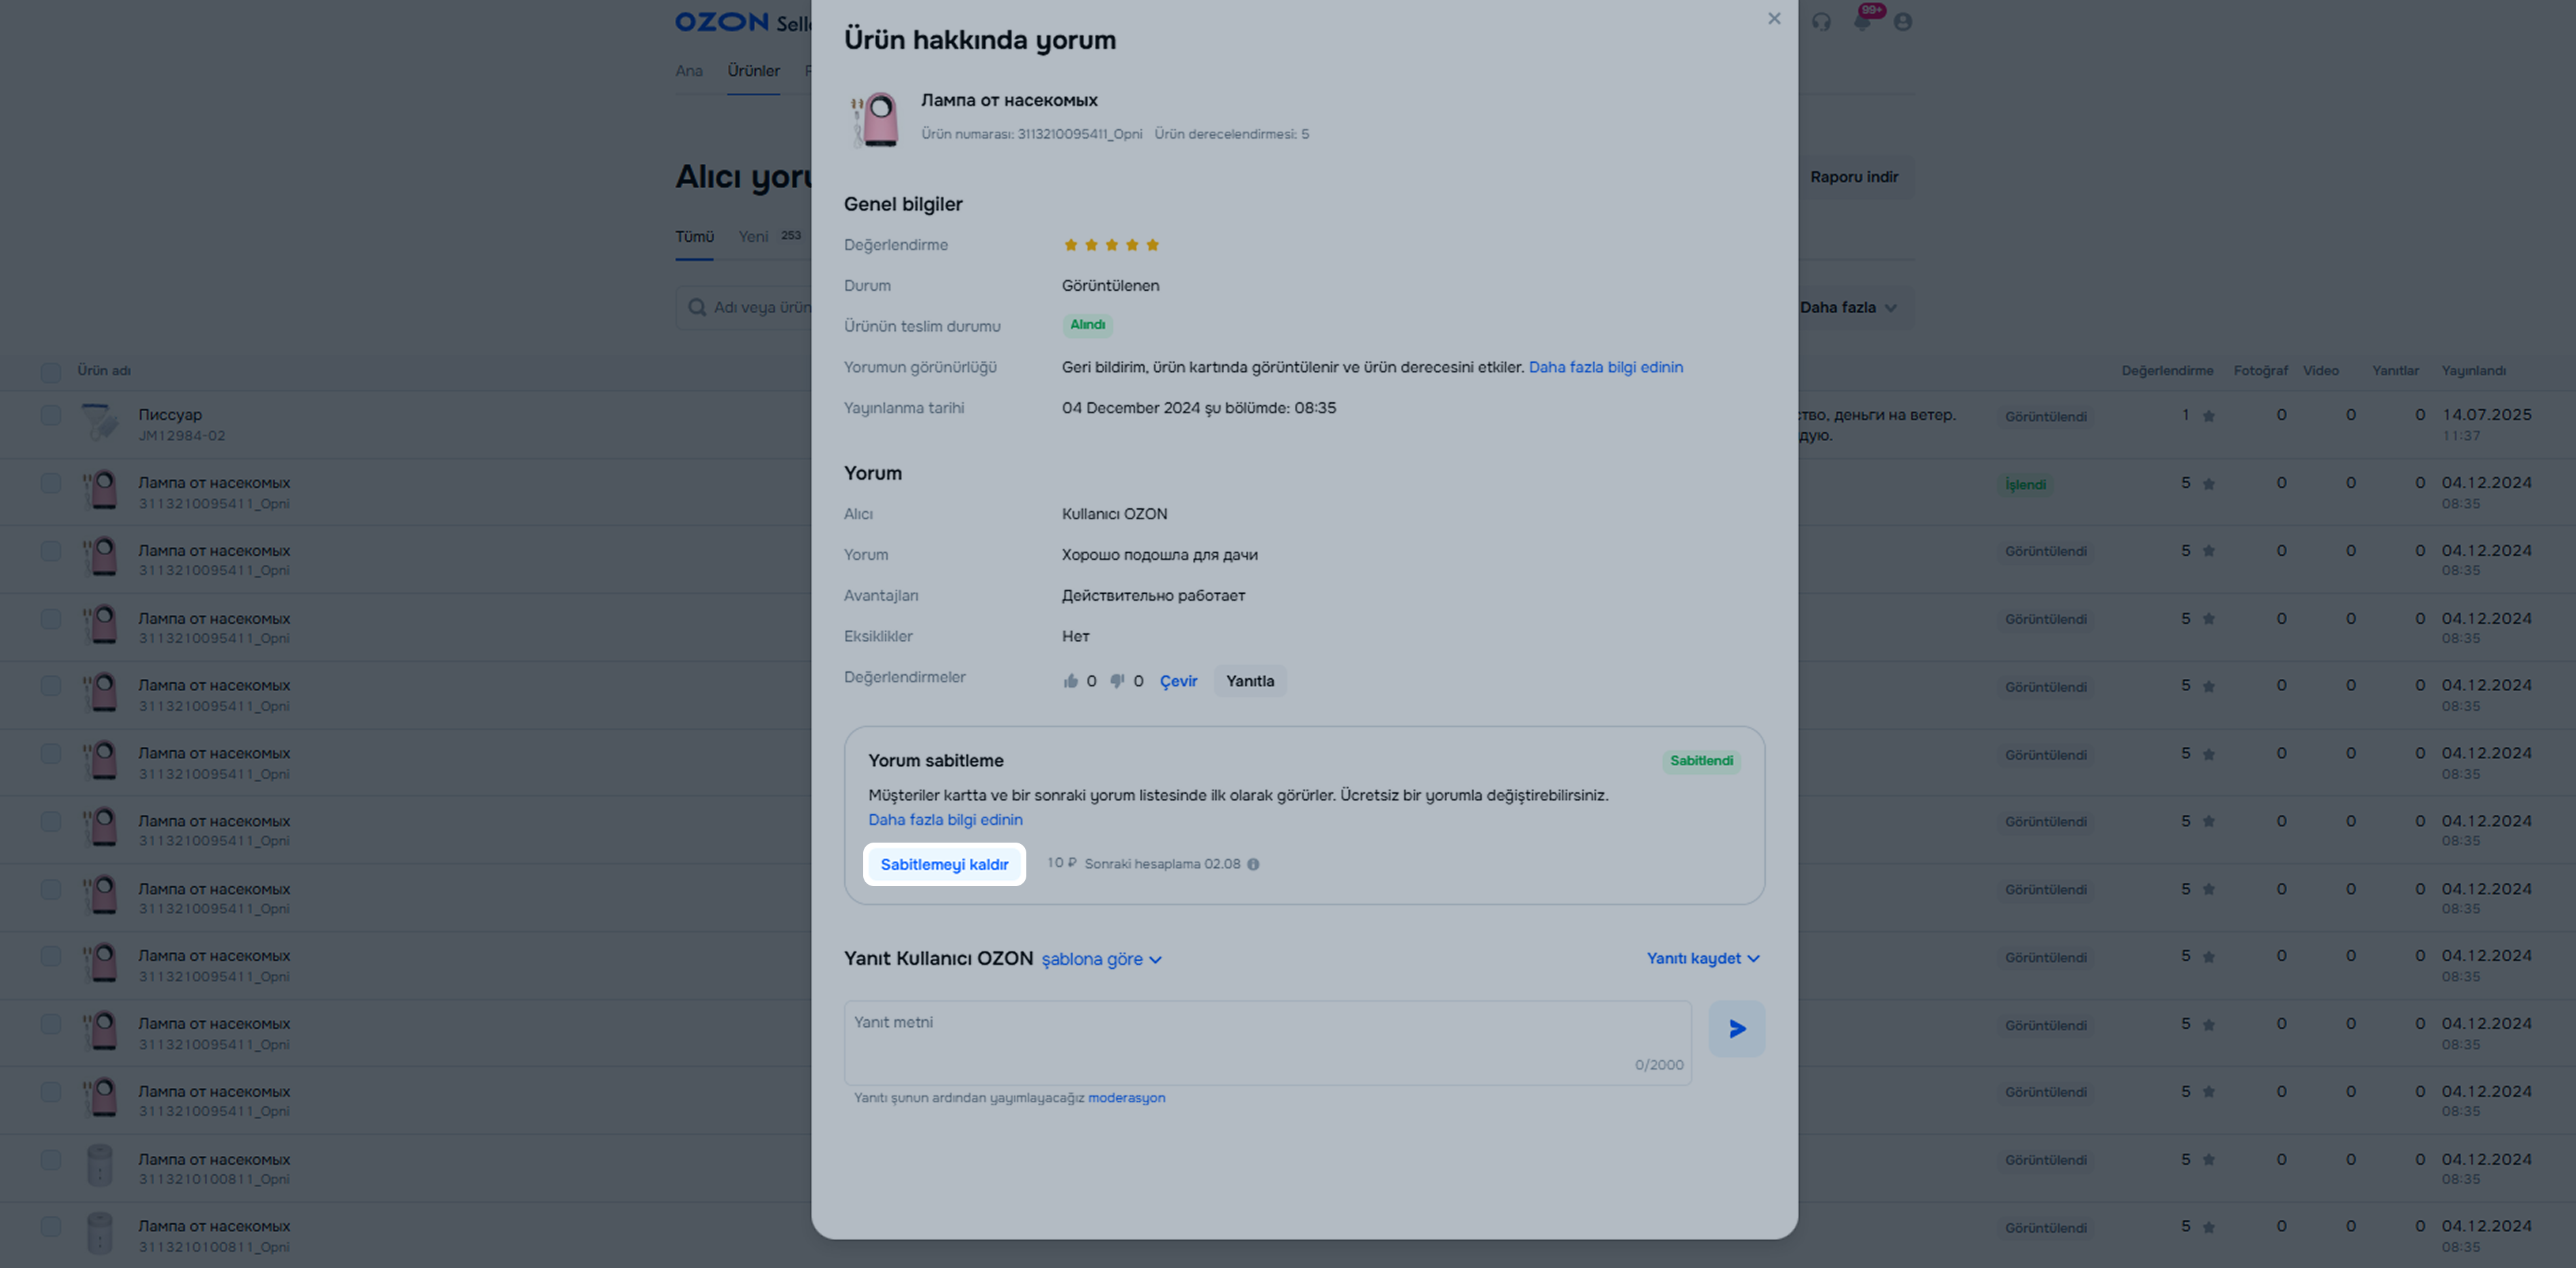The height and width of the screenshot is (1268, 2576).
Task: Check the first Лампа от насекомых row
Action: pos(51,483)
